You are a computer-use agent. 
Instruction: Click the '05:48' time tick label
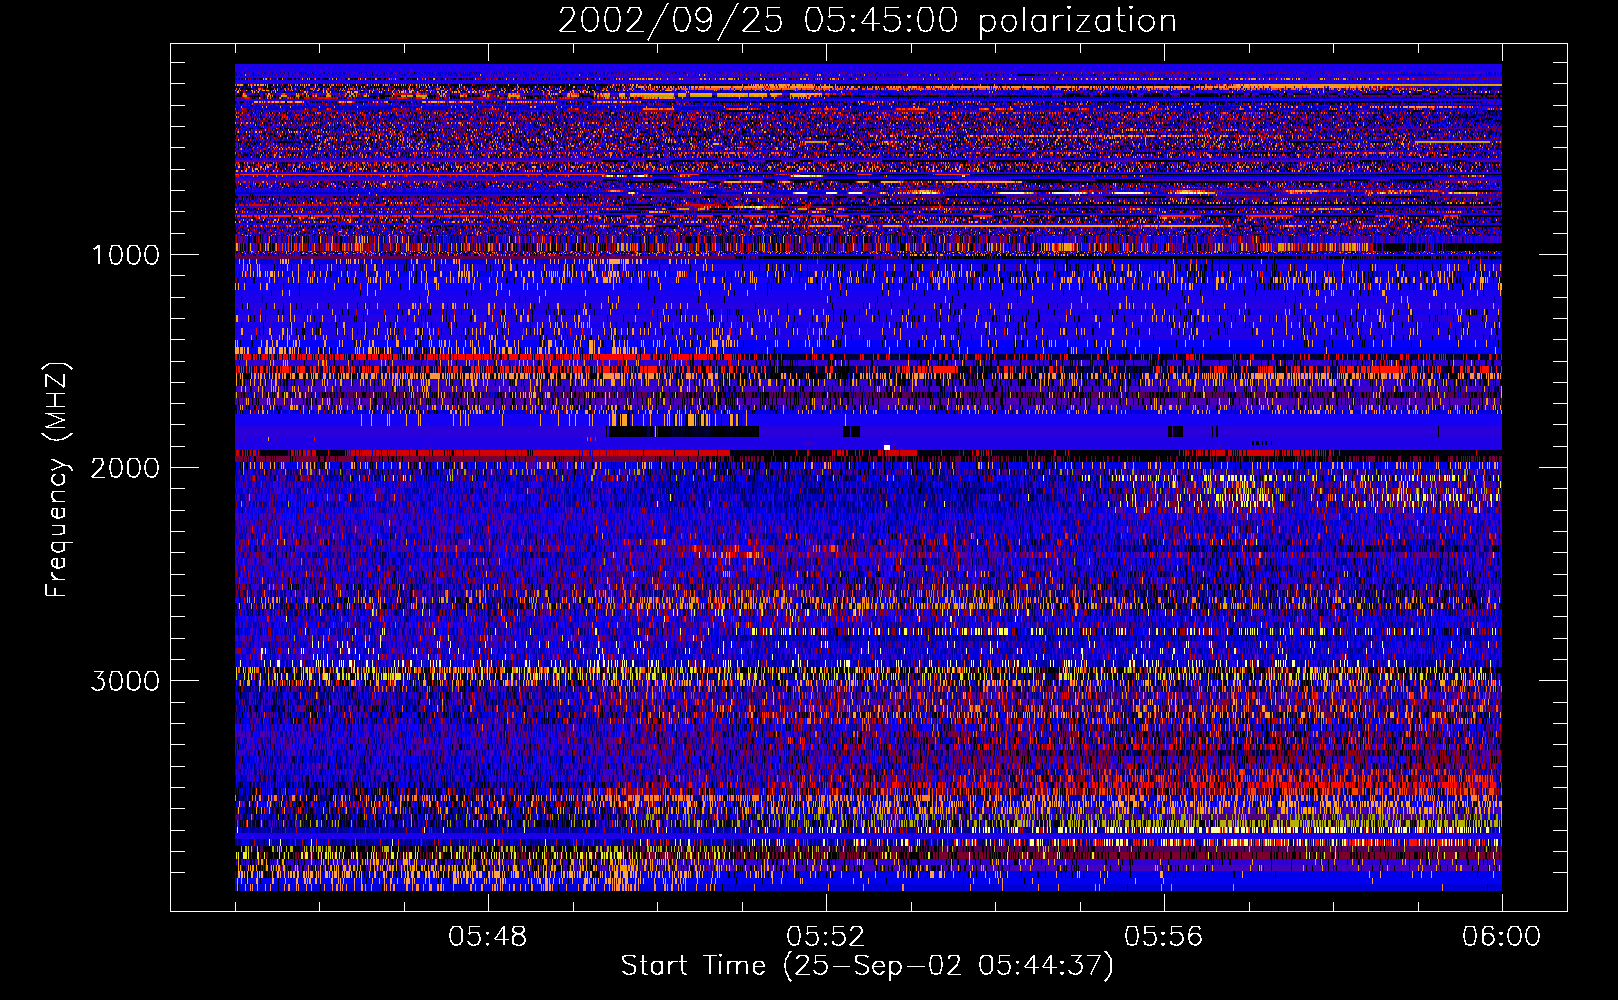click(x=488, y=937)
